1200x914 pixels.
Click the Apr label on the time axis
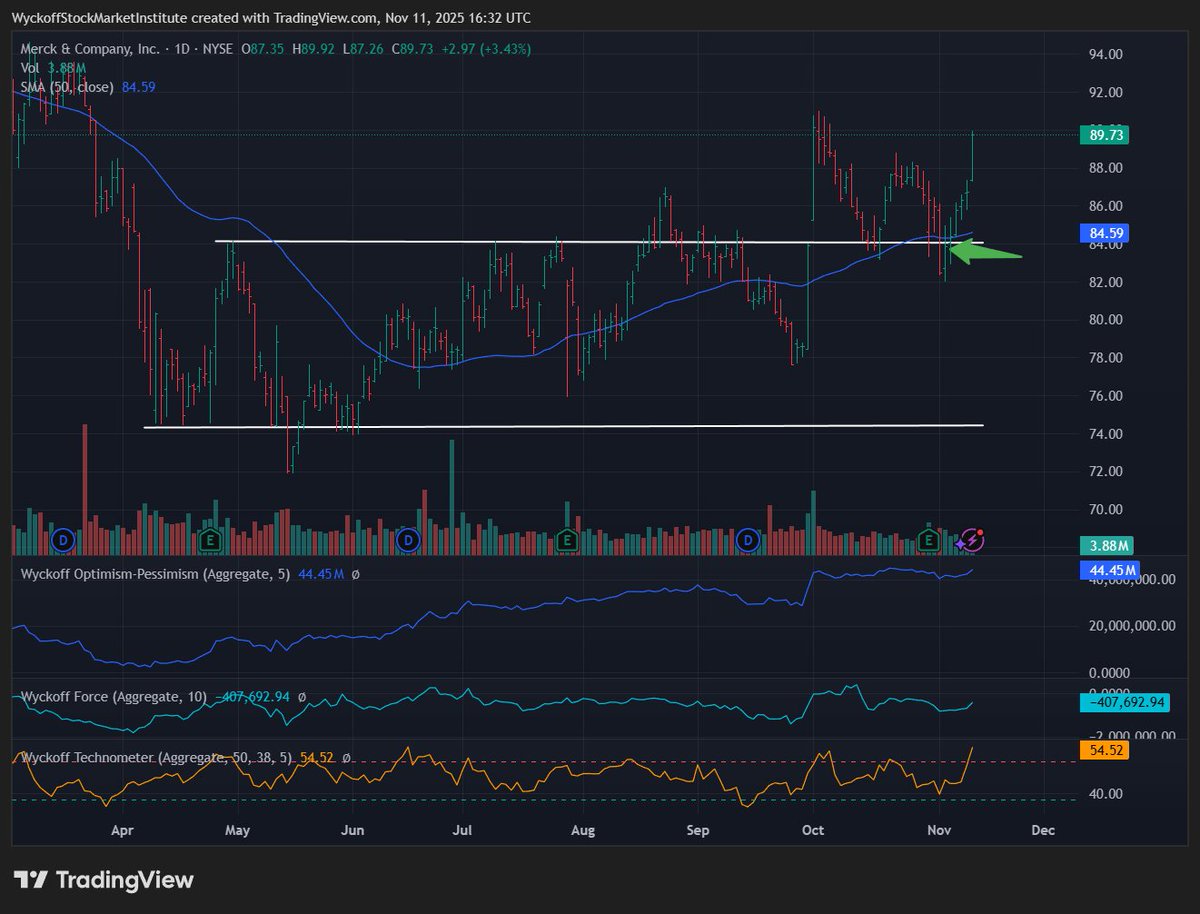122,830
